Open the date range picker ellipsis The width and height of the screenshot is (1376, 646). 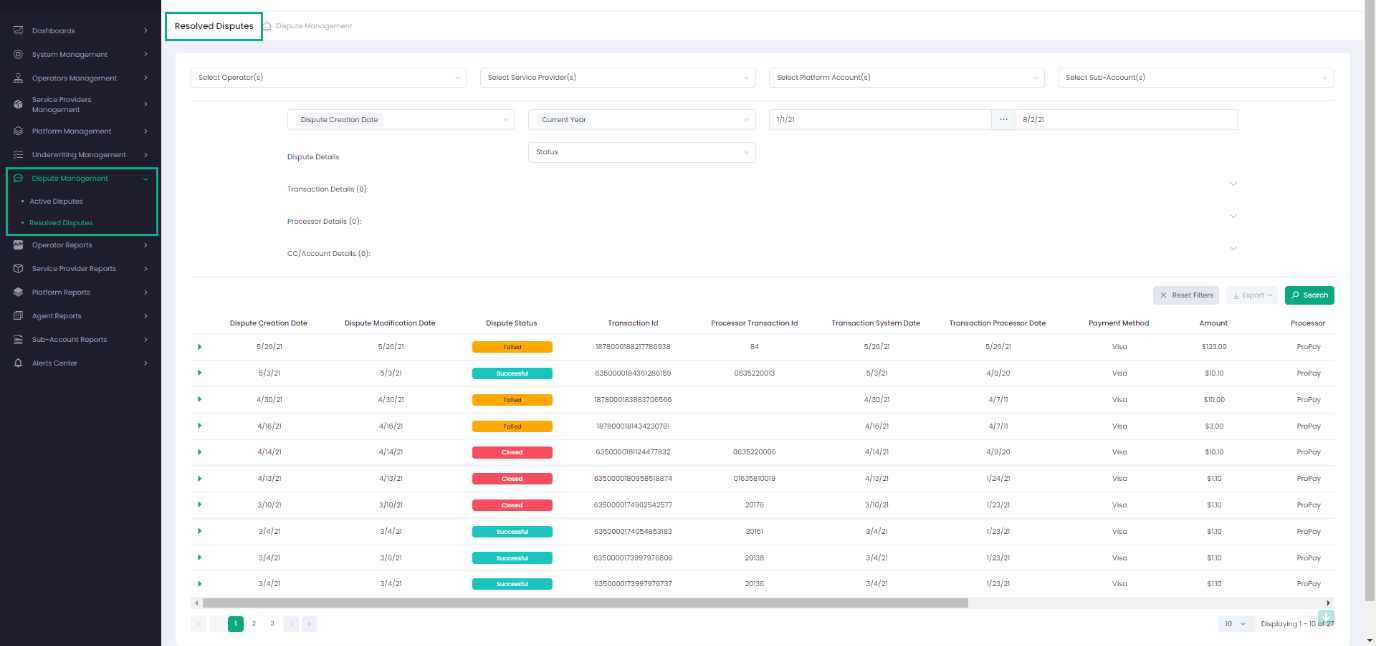pyautogui.click(x=1003, y=119)
